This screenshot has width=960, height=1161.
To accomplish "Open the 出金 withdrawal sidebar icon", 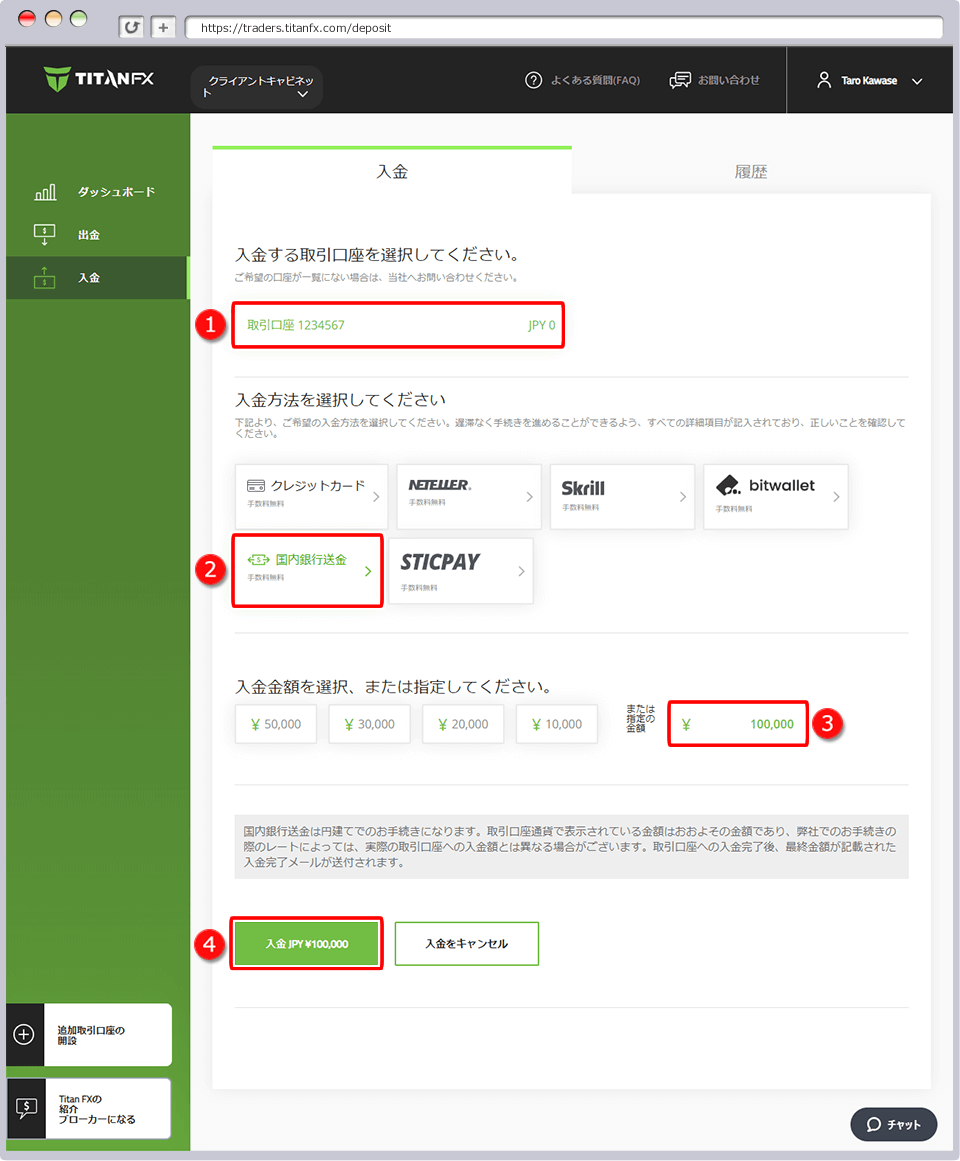I will 45,234.
